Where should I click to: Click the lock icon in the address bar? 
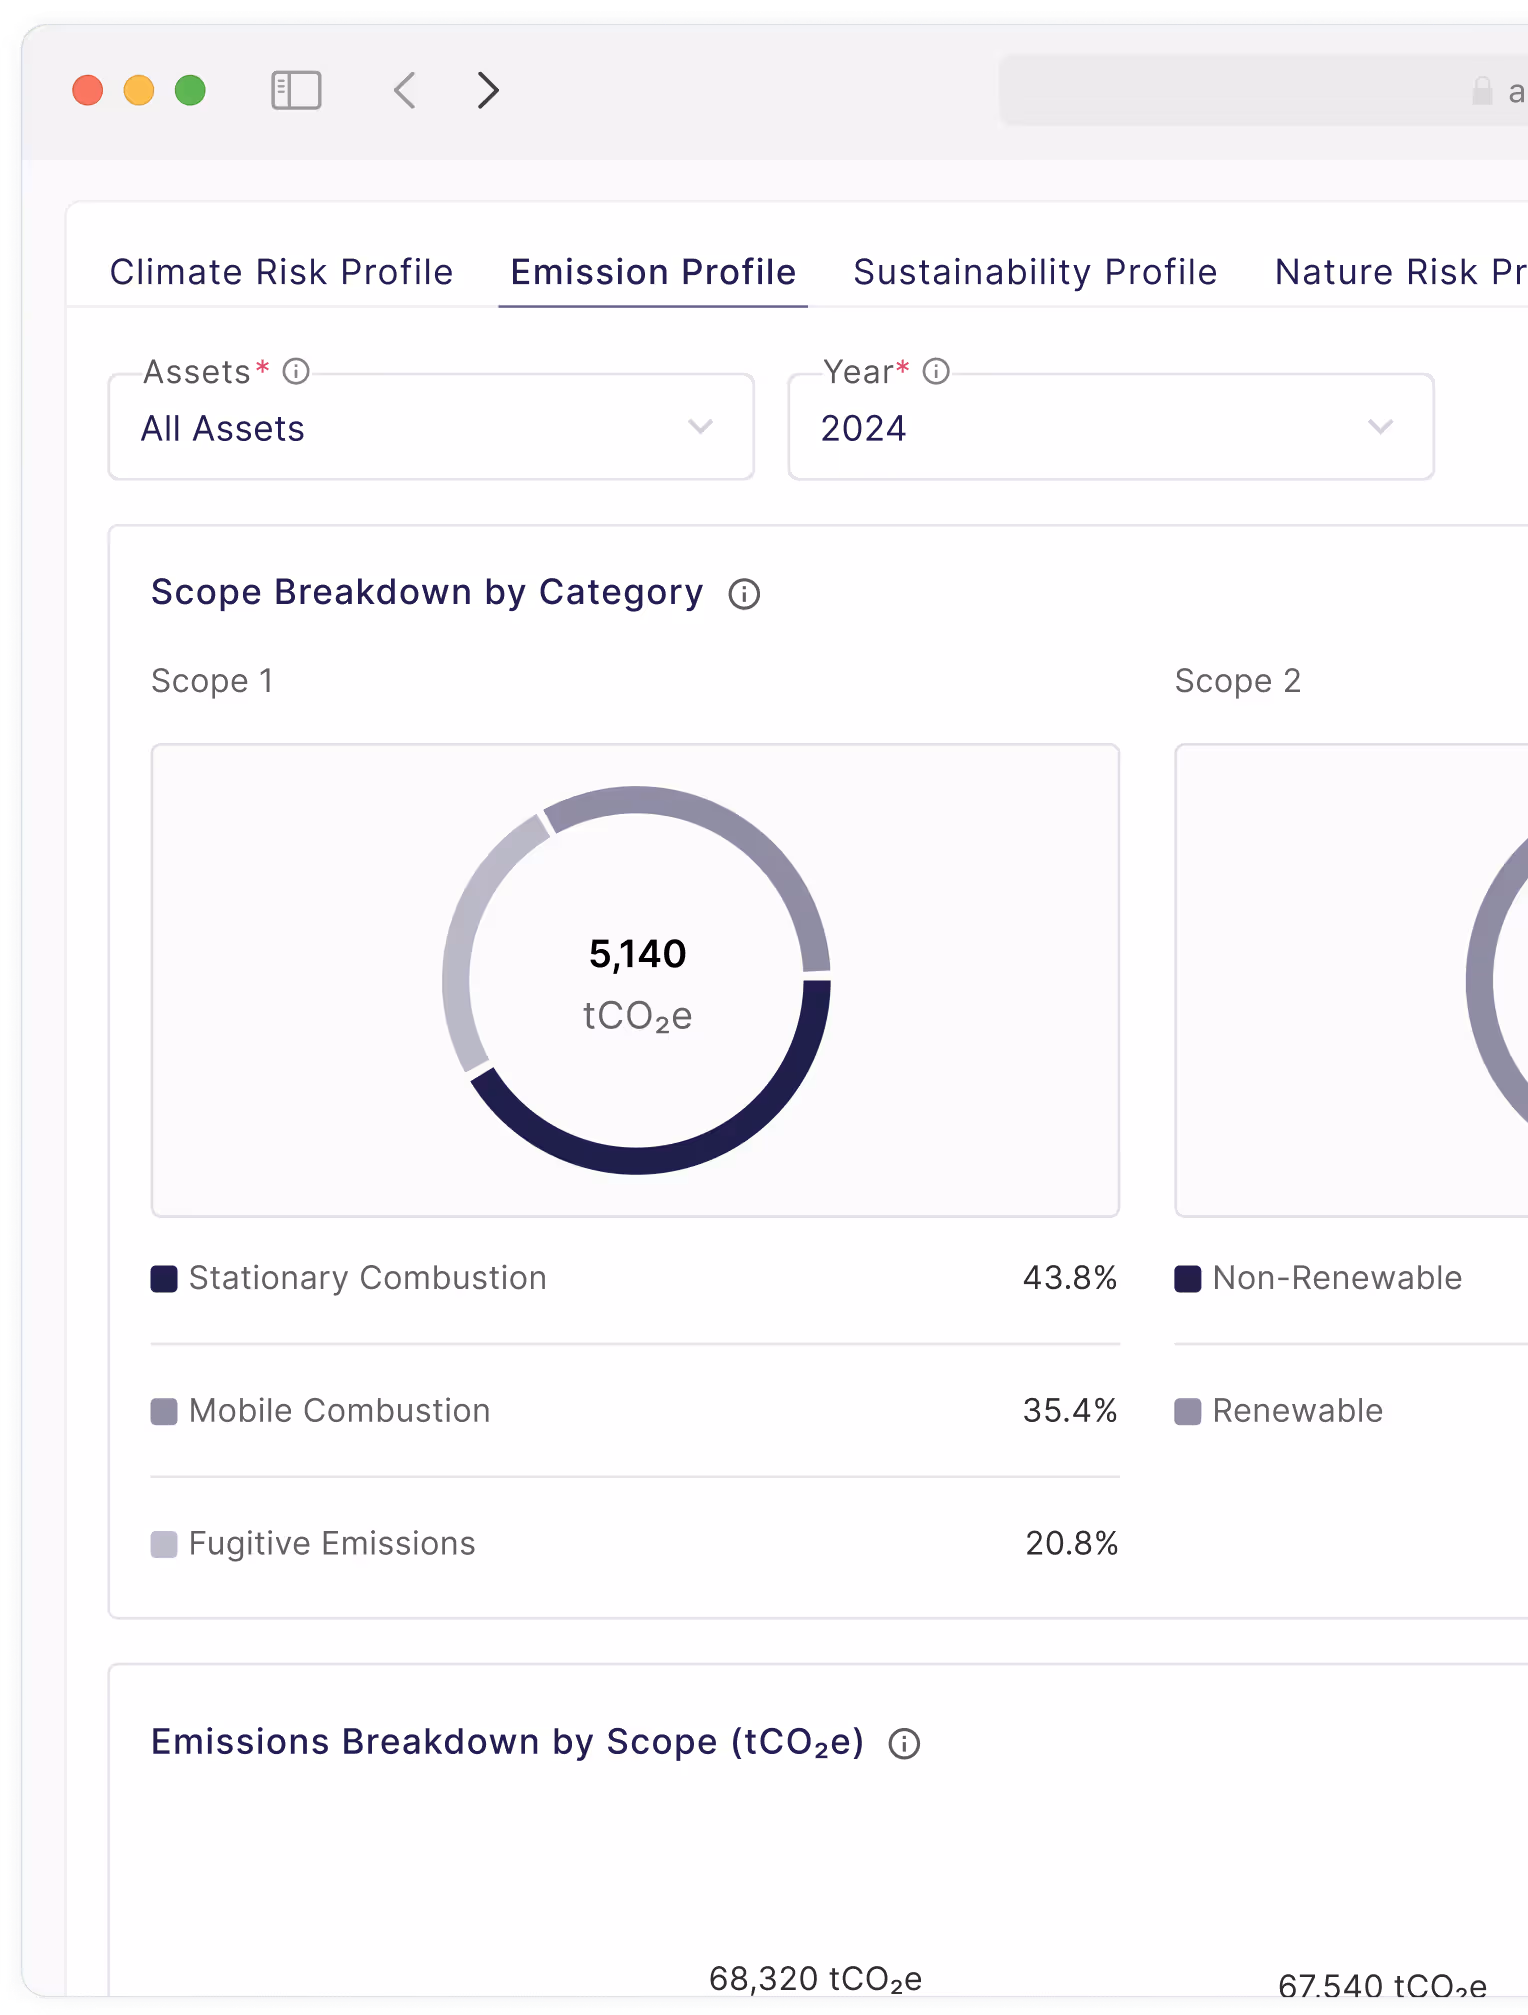coord(1482,91)
